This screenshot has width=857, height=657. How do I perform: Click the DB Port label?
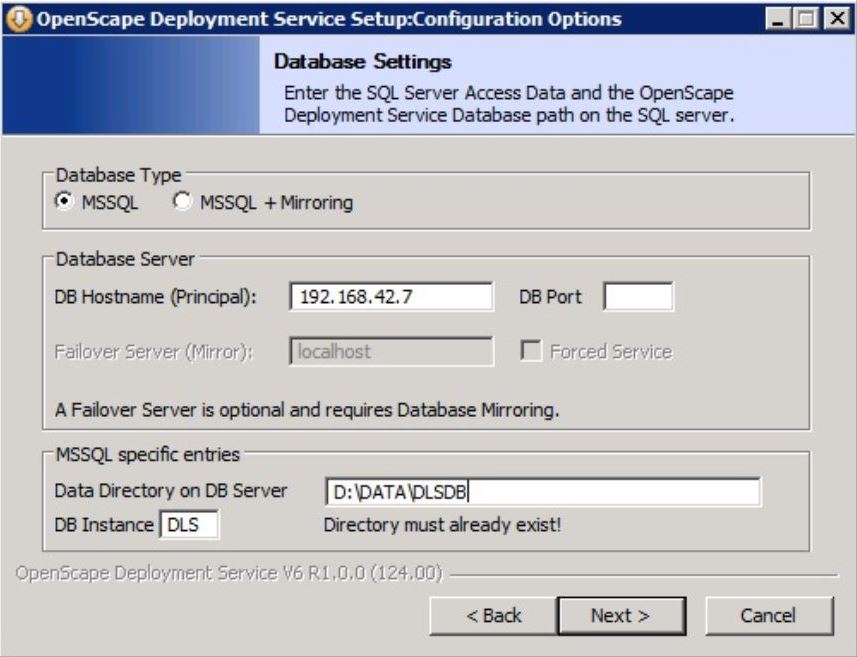550,297
